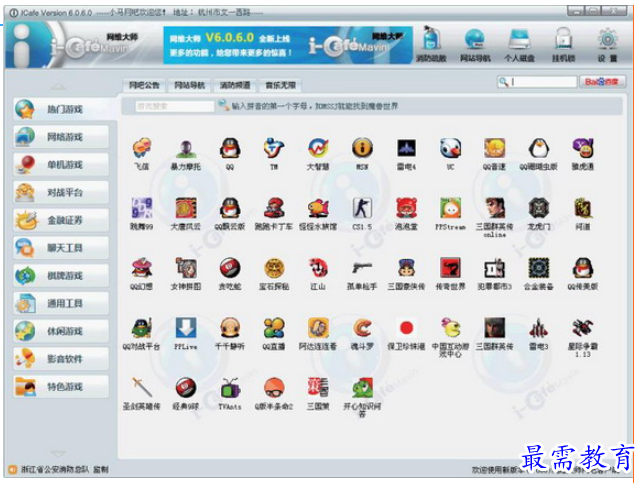Open the 网站导航 globe toolbar icon
Screen dimensions: 643x489
[475, 44]
